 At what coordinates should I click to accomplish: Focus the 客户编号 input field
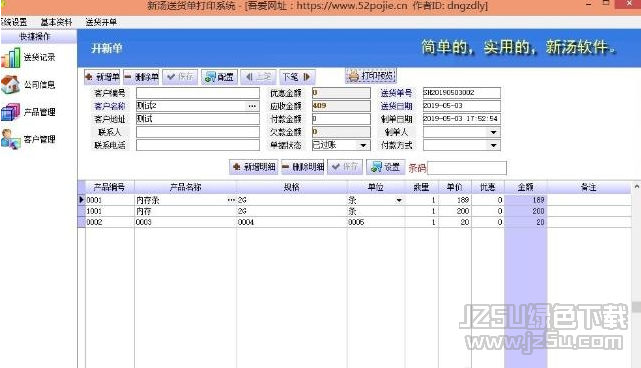tap(198, 93)
